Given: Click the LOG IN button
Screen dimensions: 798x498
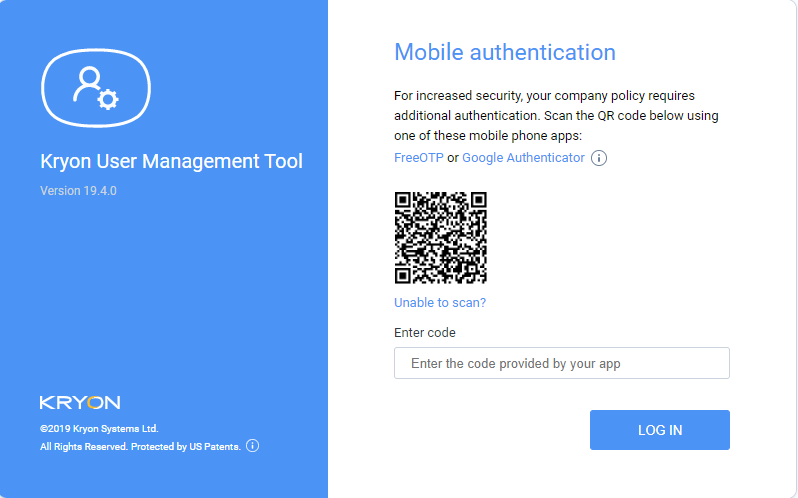Looking at the screenshot, I should [x=660, y=430].
